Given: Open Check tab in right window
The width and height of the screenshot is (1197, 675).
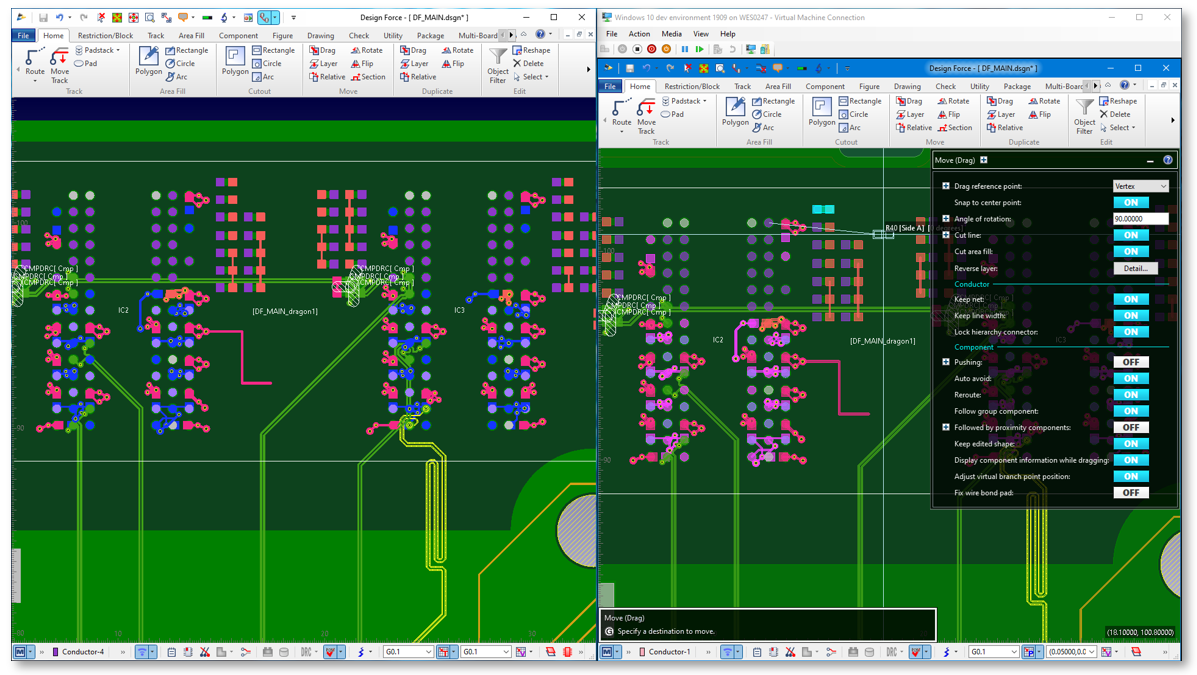Looking at the screenshot, I should coord(945,86).
